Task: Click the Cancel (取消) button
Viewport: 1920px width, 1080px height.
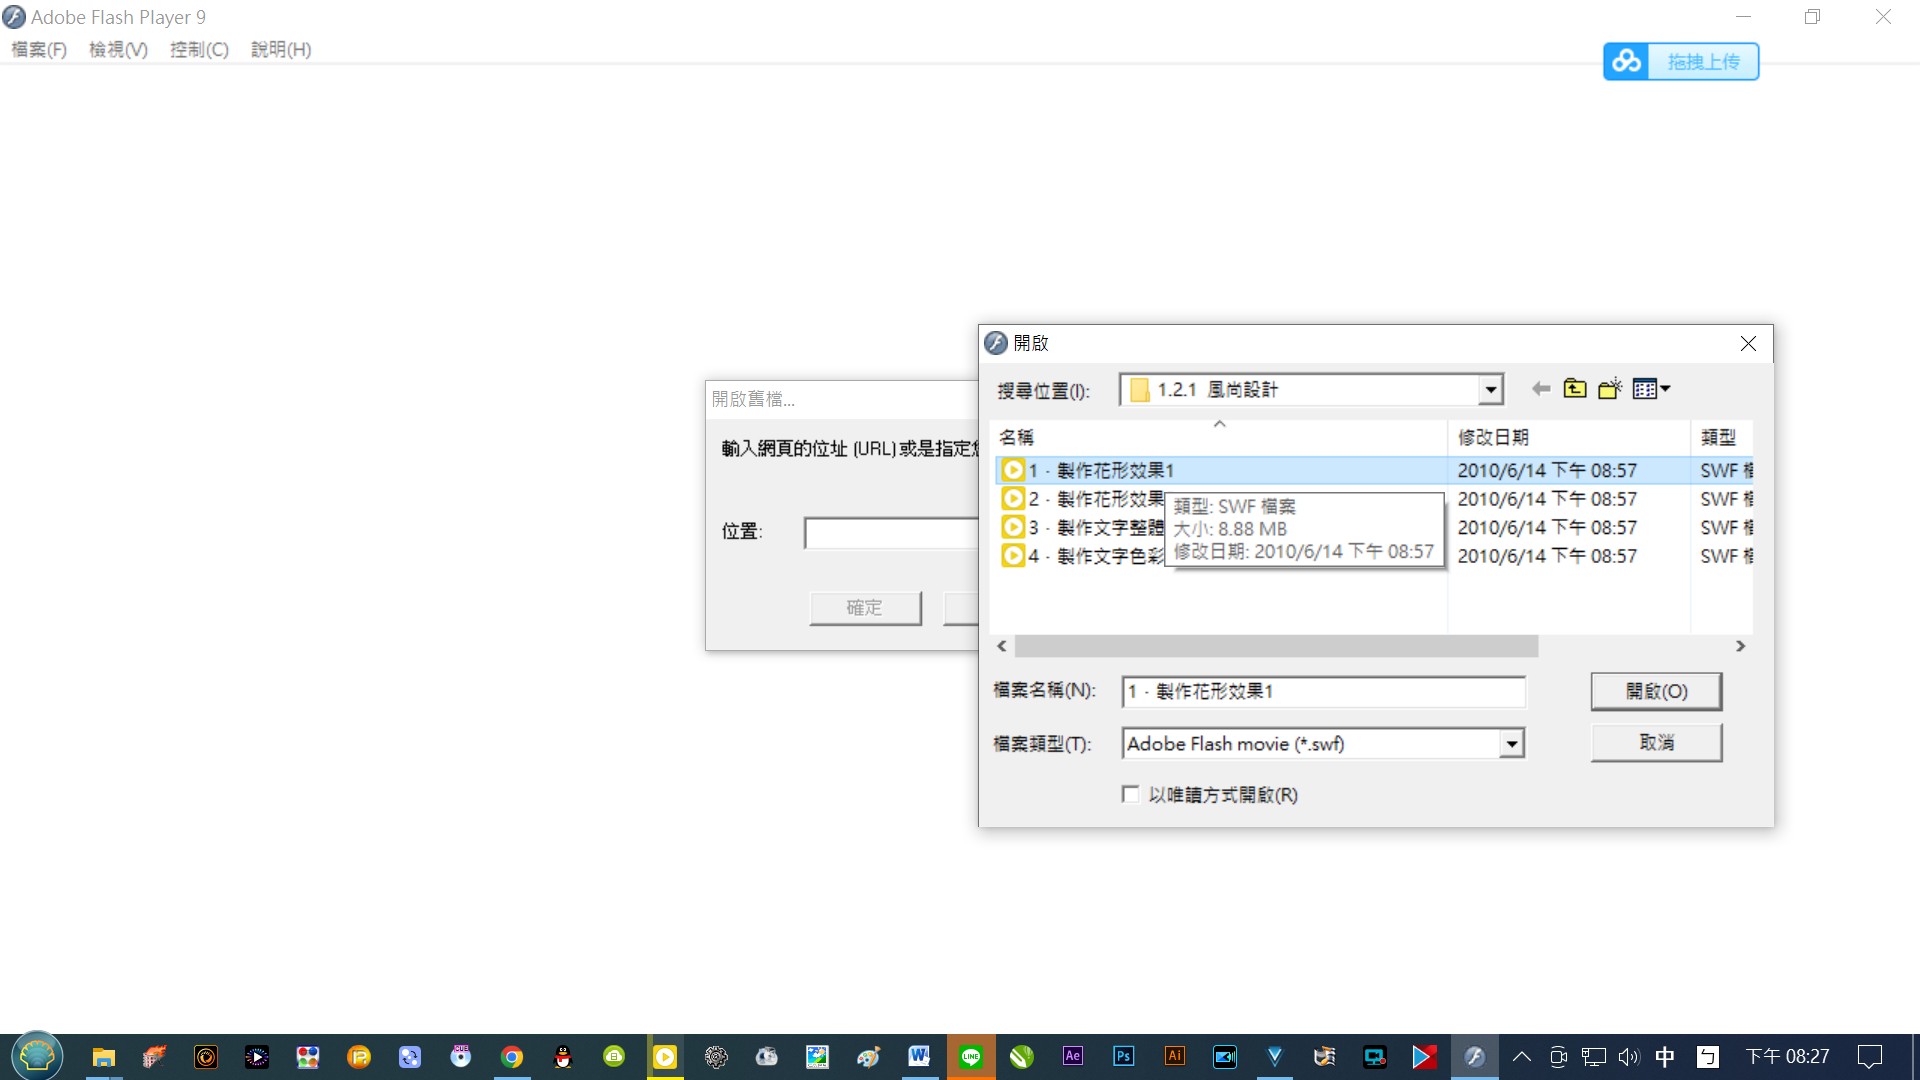Action: tap(1656, 743)
